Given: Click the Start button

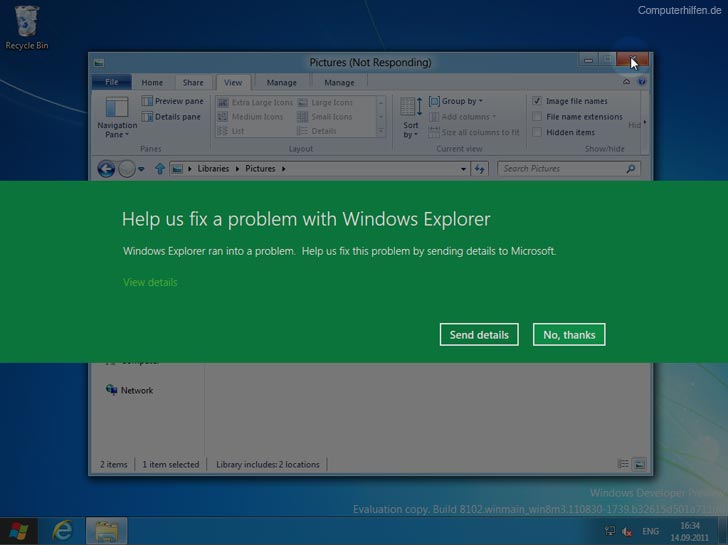Looking at the screenshot, I should pyautogui.click(x=19, y=531).
